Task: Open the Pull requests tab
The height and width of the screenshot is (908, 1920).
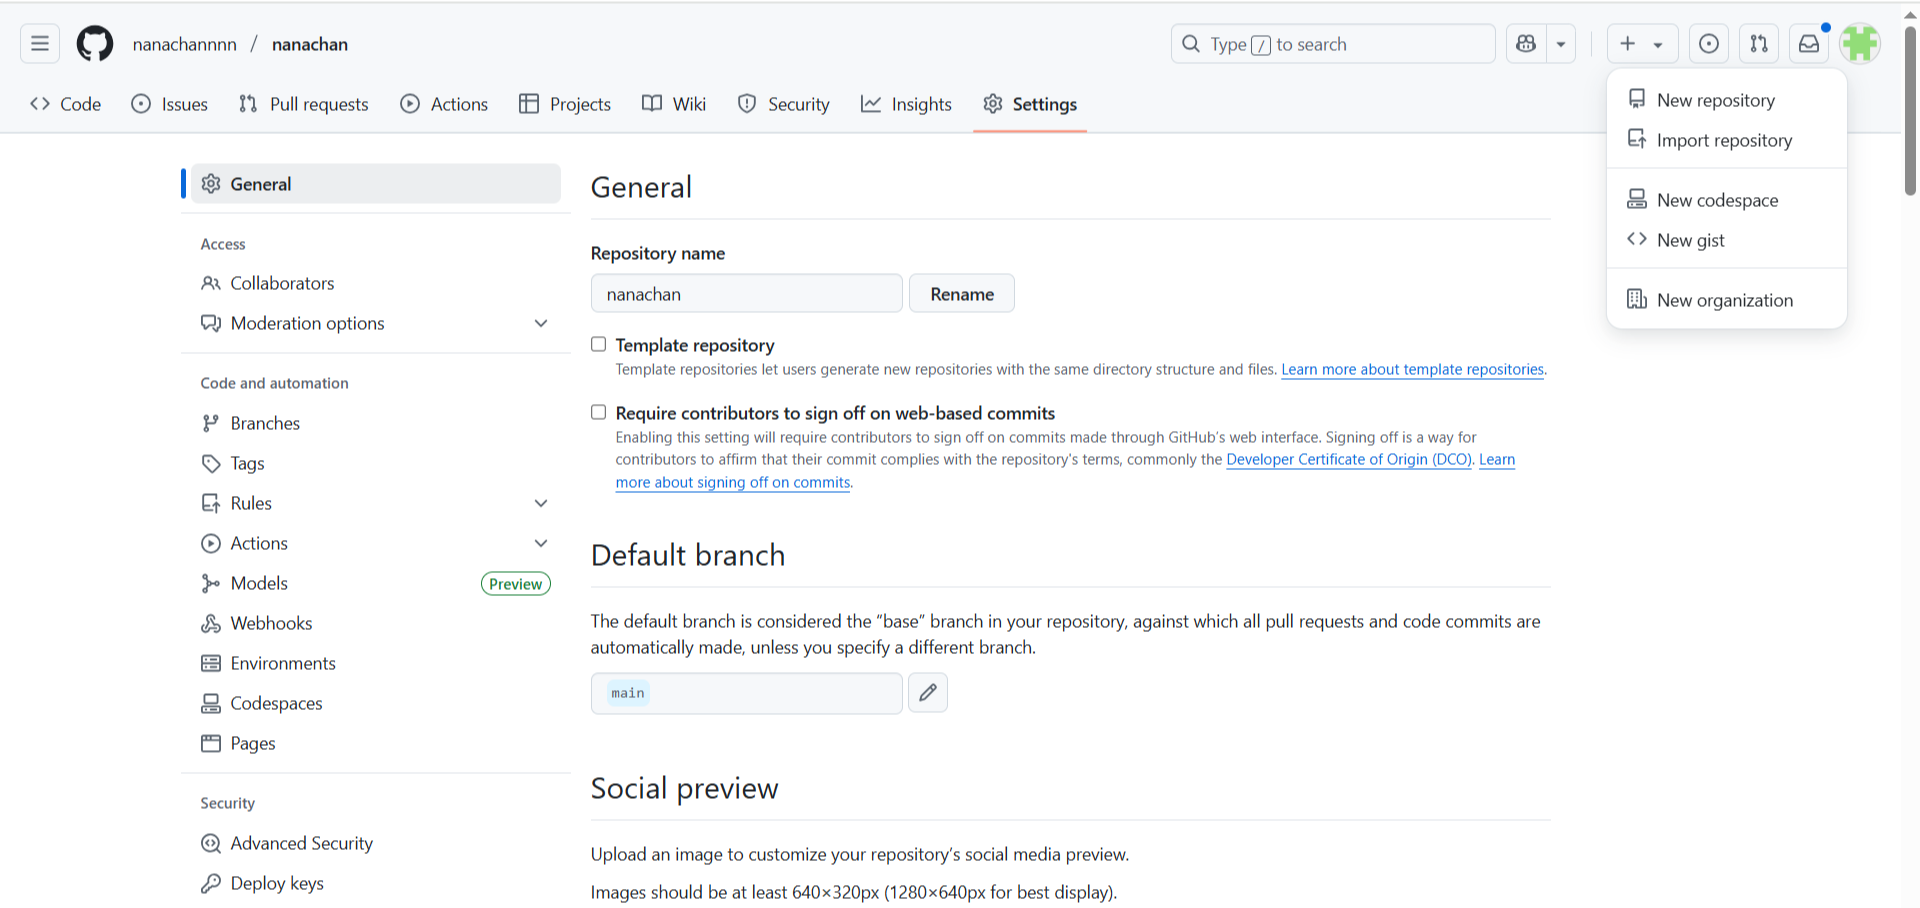Action: (x=304, y=104)
